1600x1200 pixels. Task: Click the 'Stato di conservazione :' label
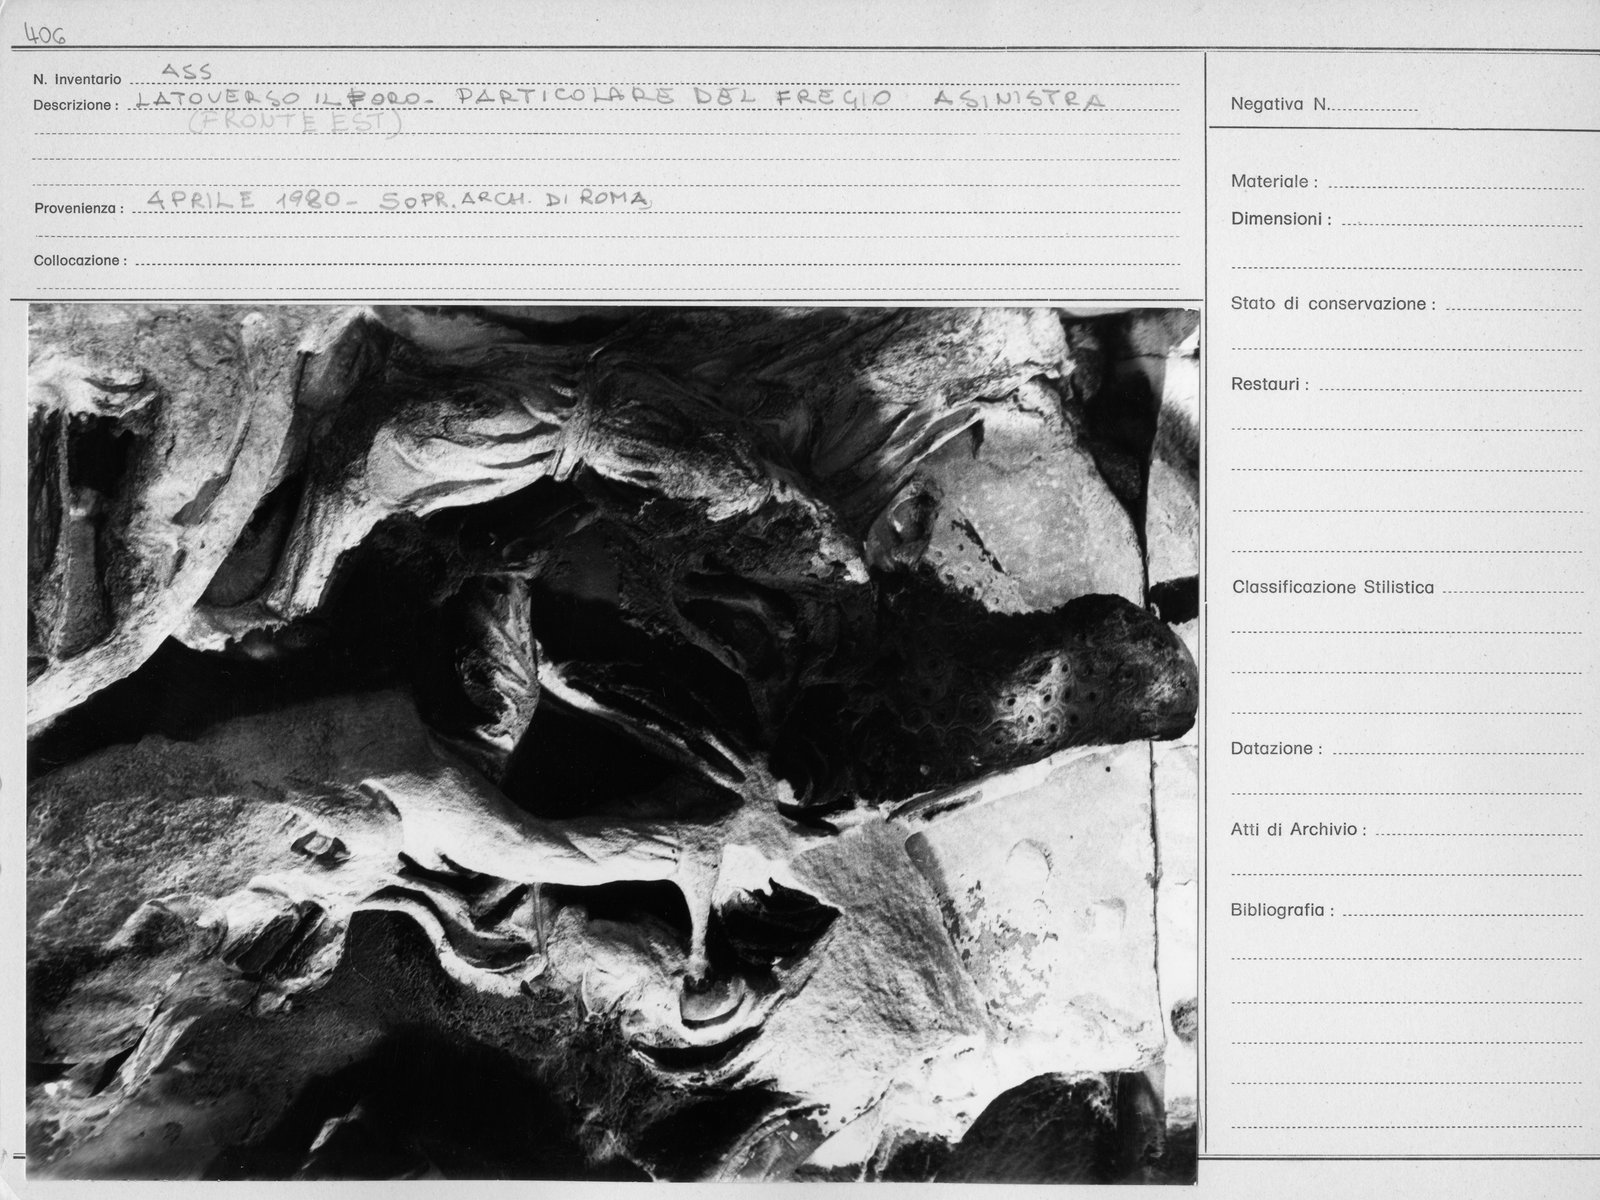[x=1333, y=304]
